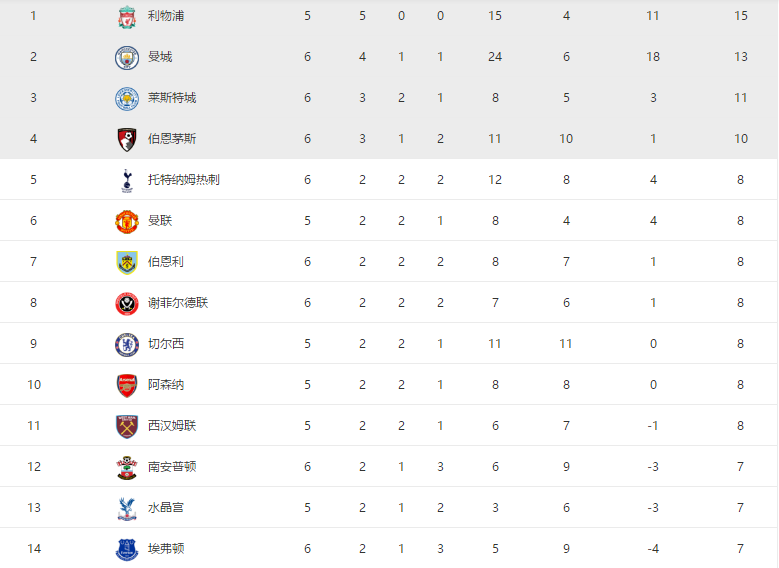This screenshot has height=568, width=779.
Task: Click the Leicester City fox crest
Action: (126, 98)
